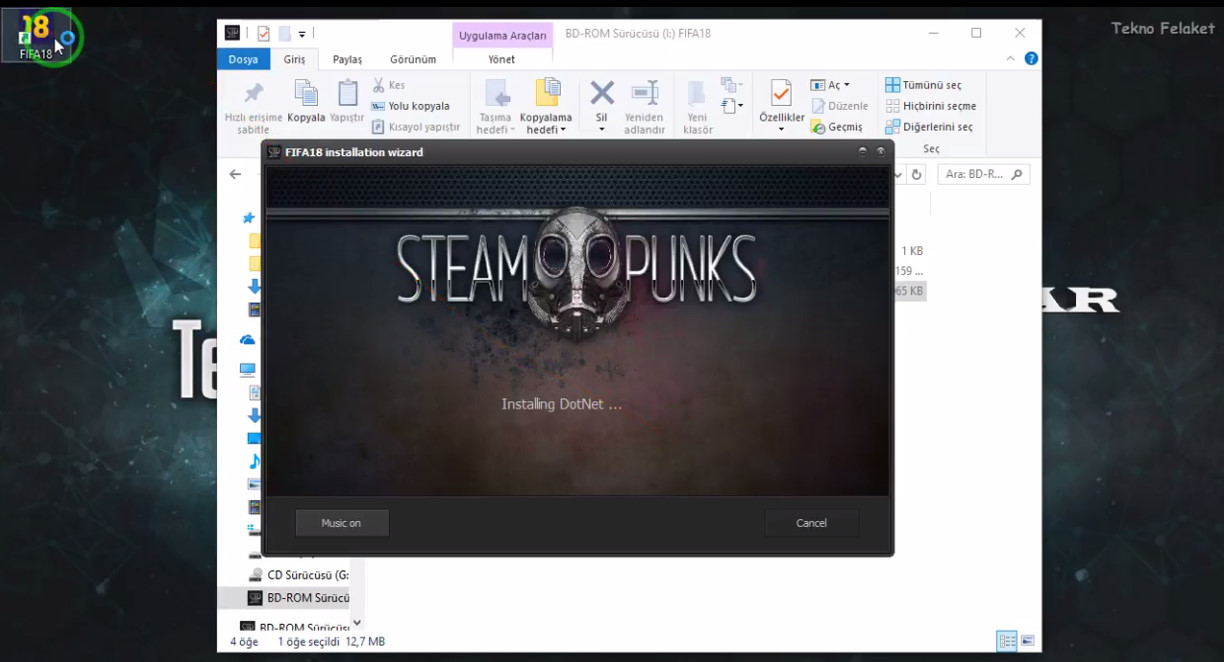The image size is (1224, 662).
Task: Click Kısayol yapıştır in ribbon
Action: 416,127
